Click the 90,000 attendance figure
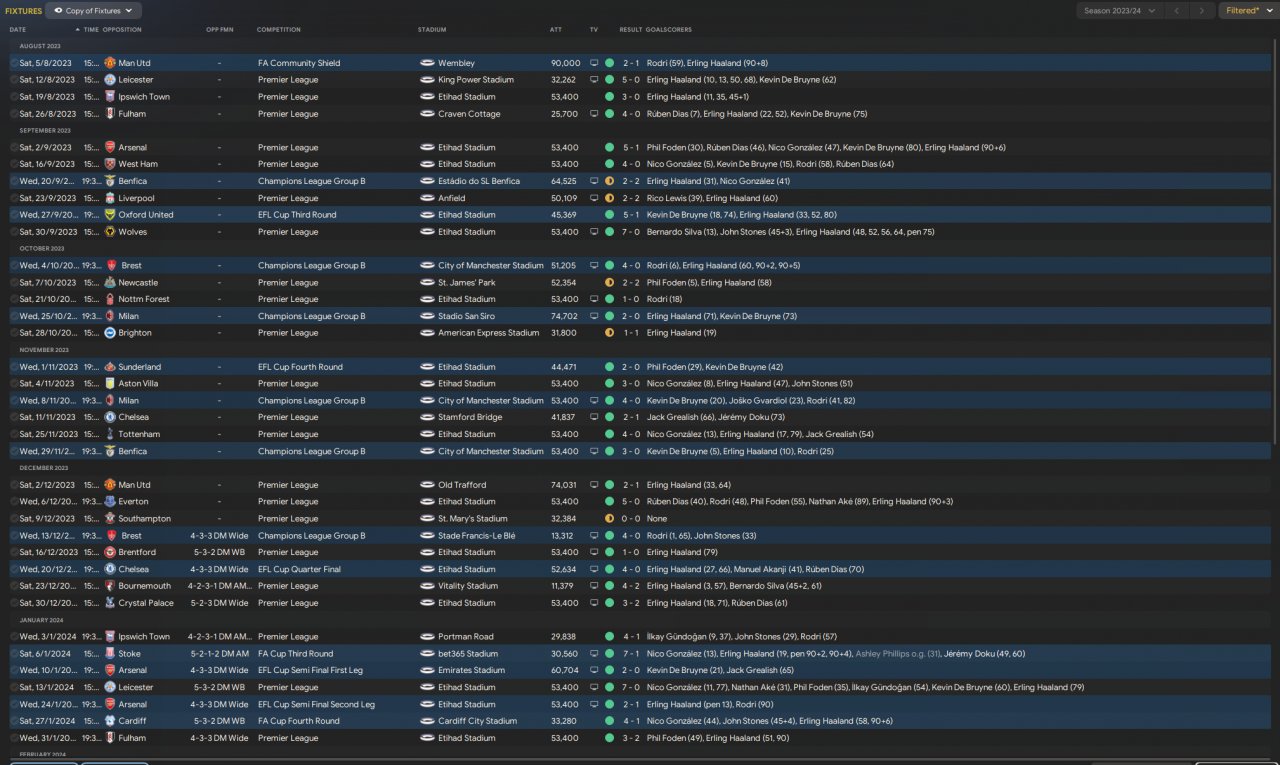Viewport: 1280px width, 765px height. coord(565,63)
